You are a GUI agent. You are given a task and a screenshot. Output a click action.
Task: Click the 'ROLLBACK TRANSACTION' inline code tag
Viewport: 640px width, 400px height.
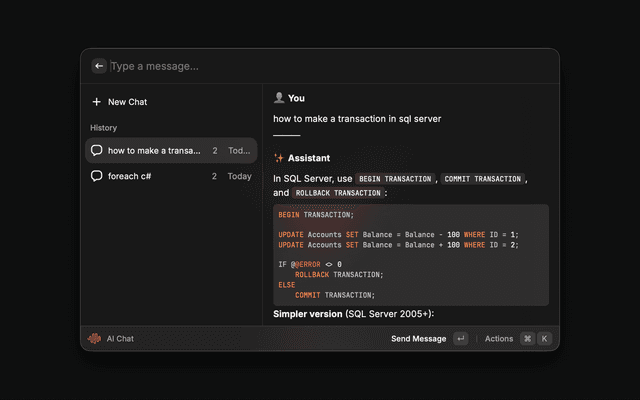[337, 193]
